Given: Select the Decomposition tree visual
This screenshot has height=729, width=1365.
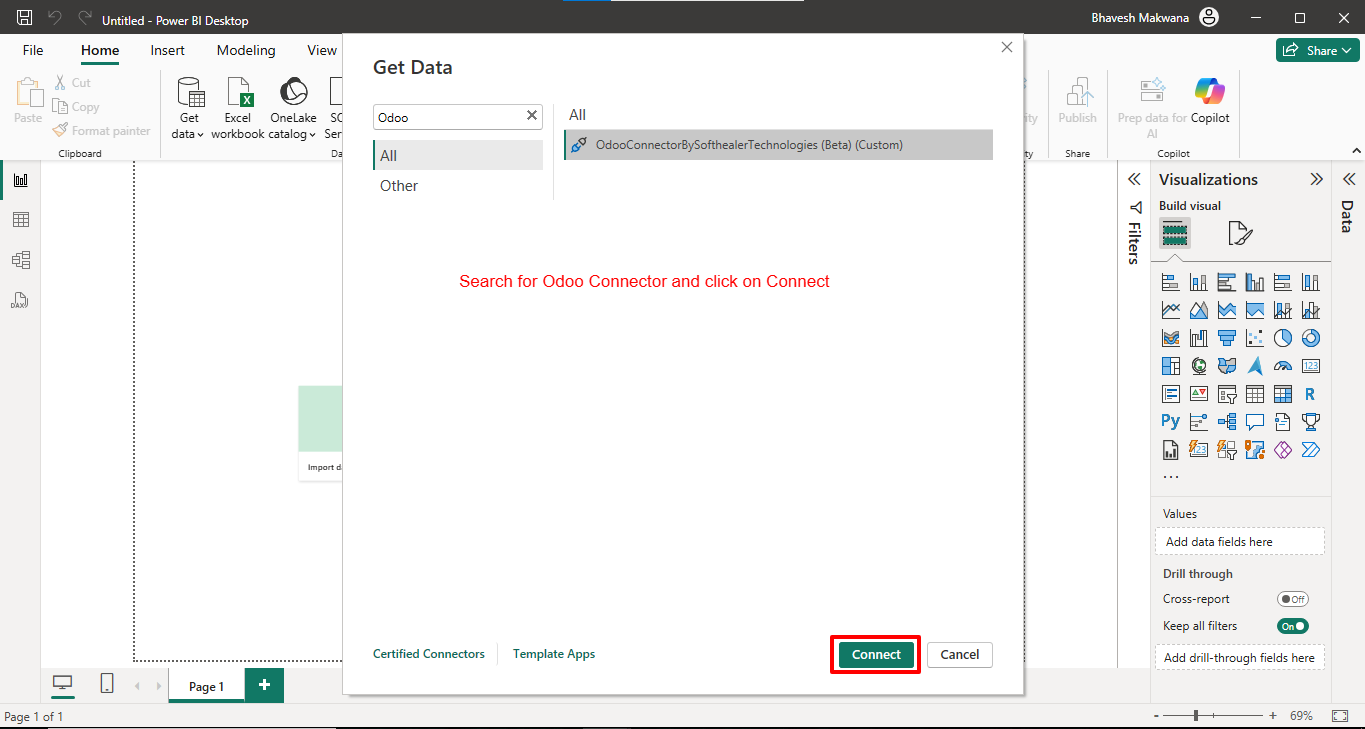Looking at the screenshot, I should (1227, 422).
